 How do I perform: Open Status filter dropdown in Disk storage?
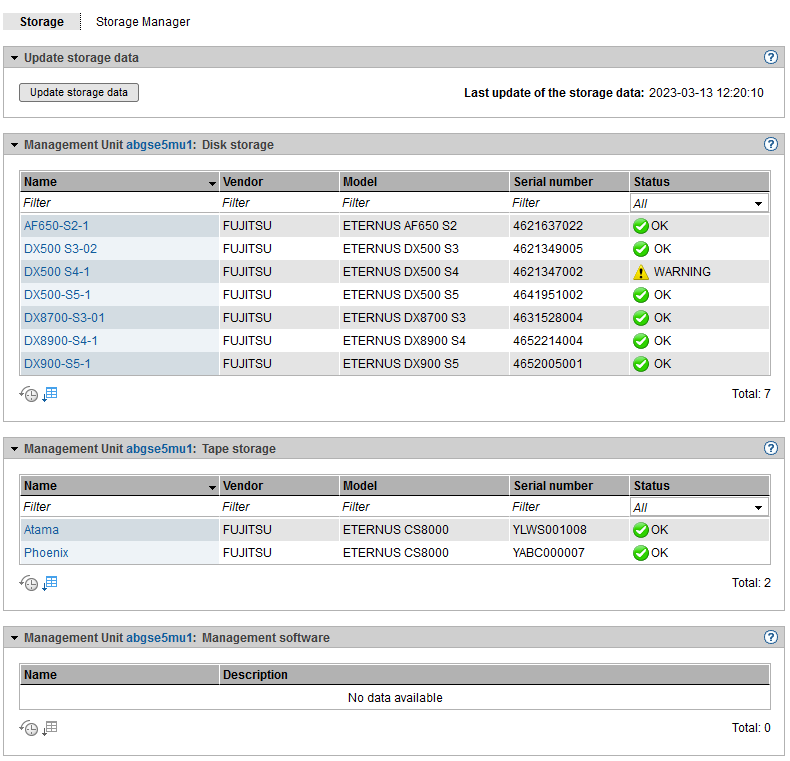[x=699, y=203]
